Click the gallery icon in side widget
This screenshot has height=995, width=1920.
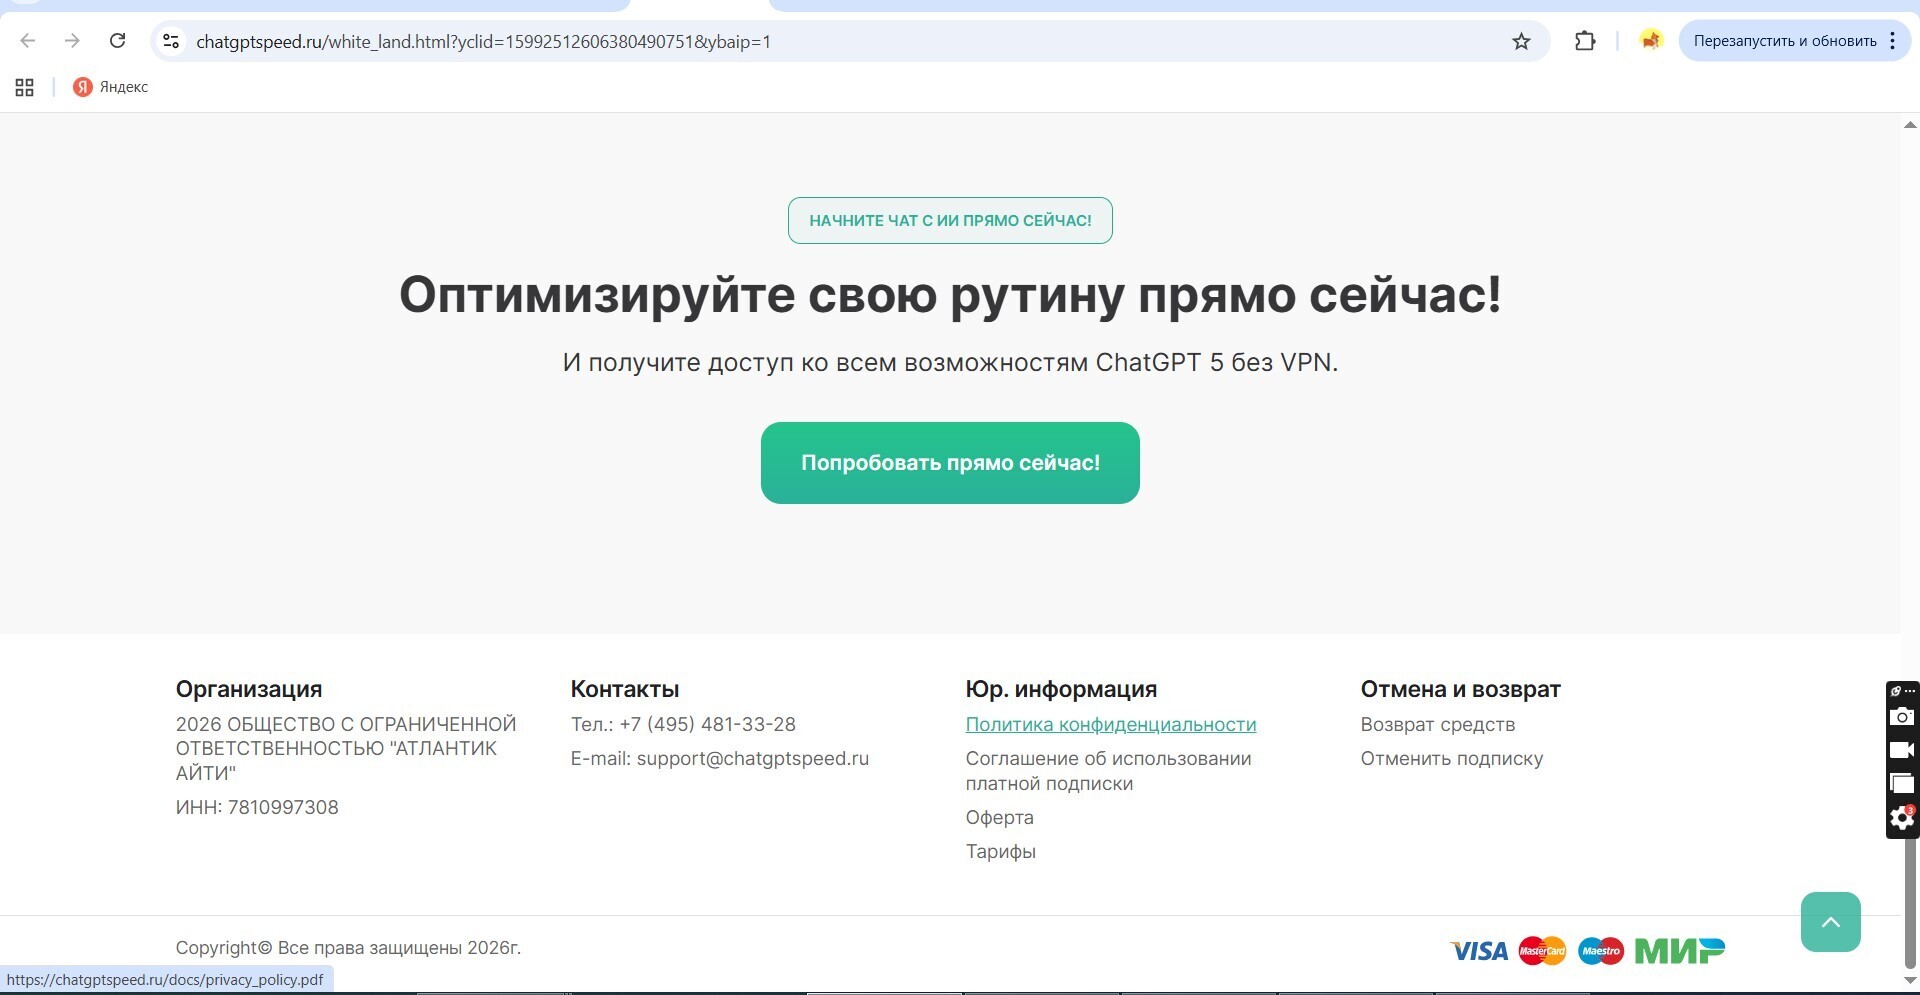coord(1902,784)
